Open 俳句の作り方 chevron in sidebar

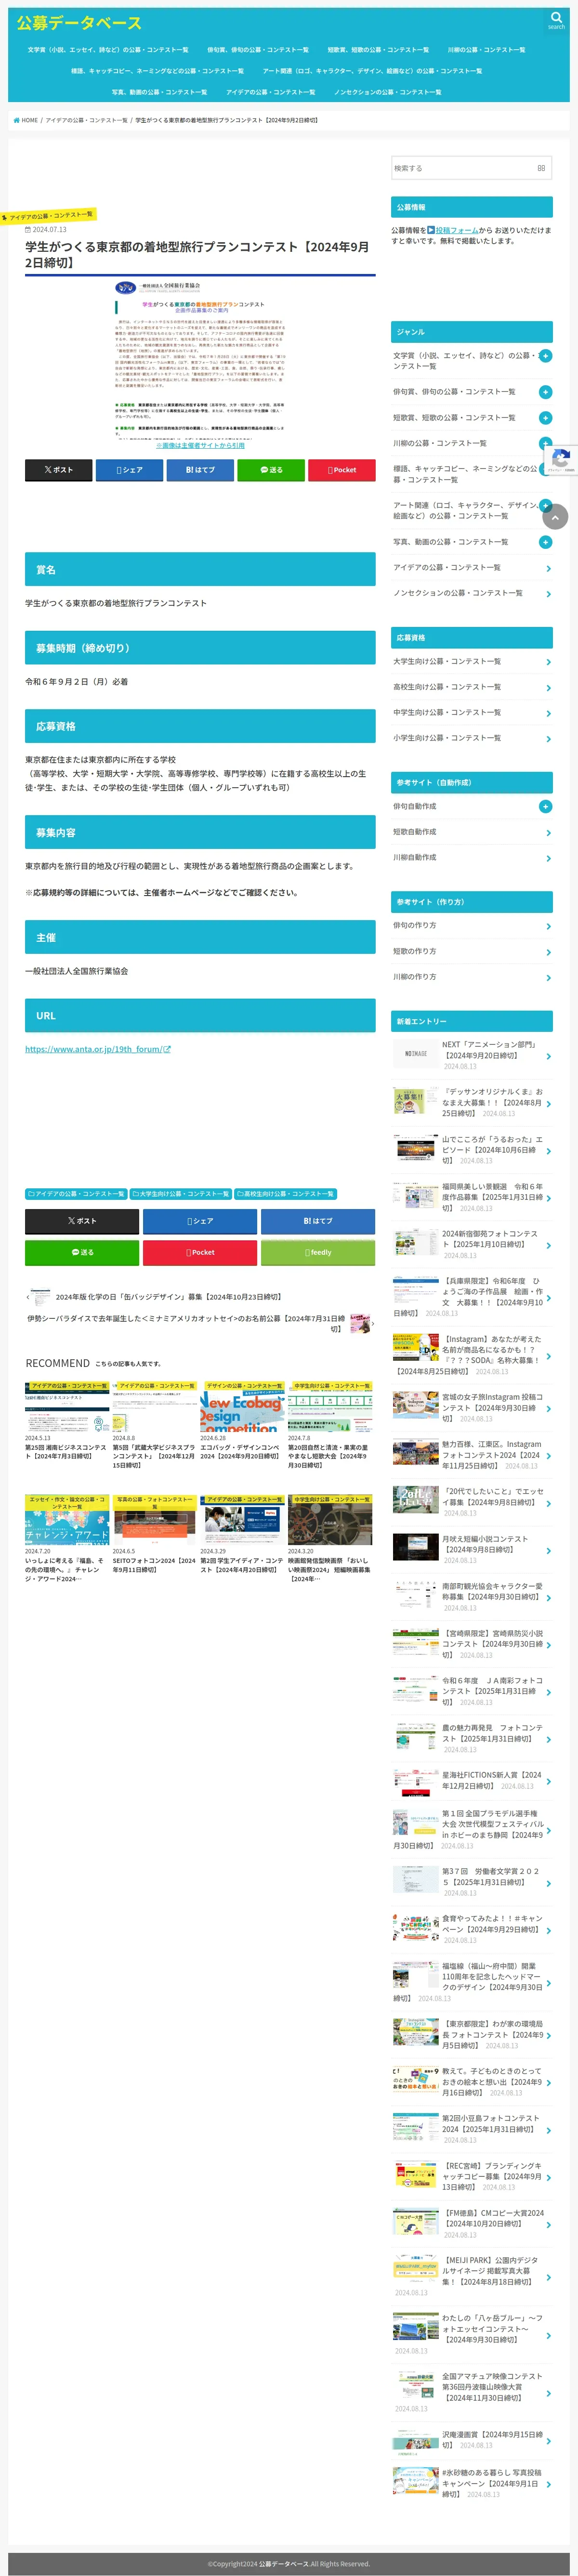click(x=548, y=927)
